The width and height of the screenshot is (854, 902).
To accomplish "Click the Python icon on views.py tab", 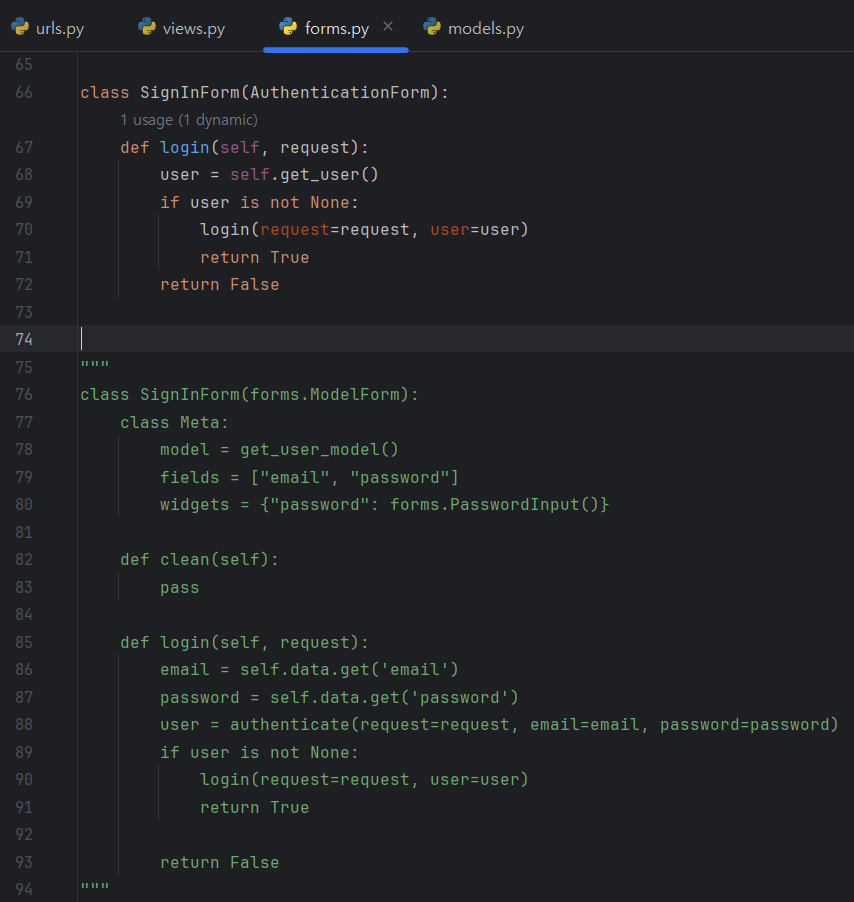I will (x=147, y=27).
